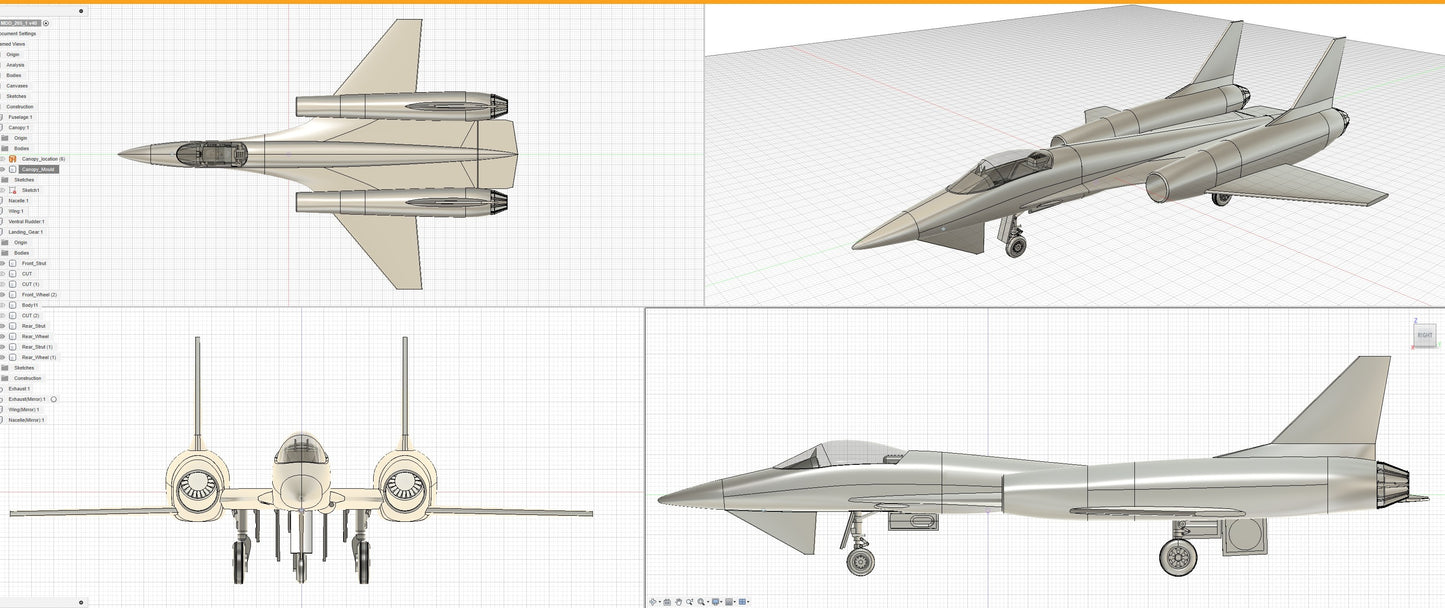
Task: Open the Orbit tool dropdown arrow
Action: coord(660,602)
